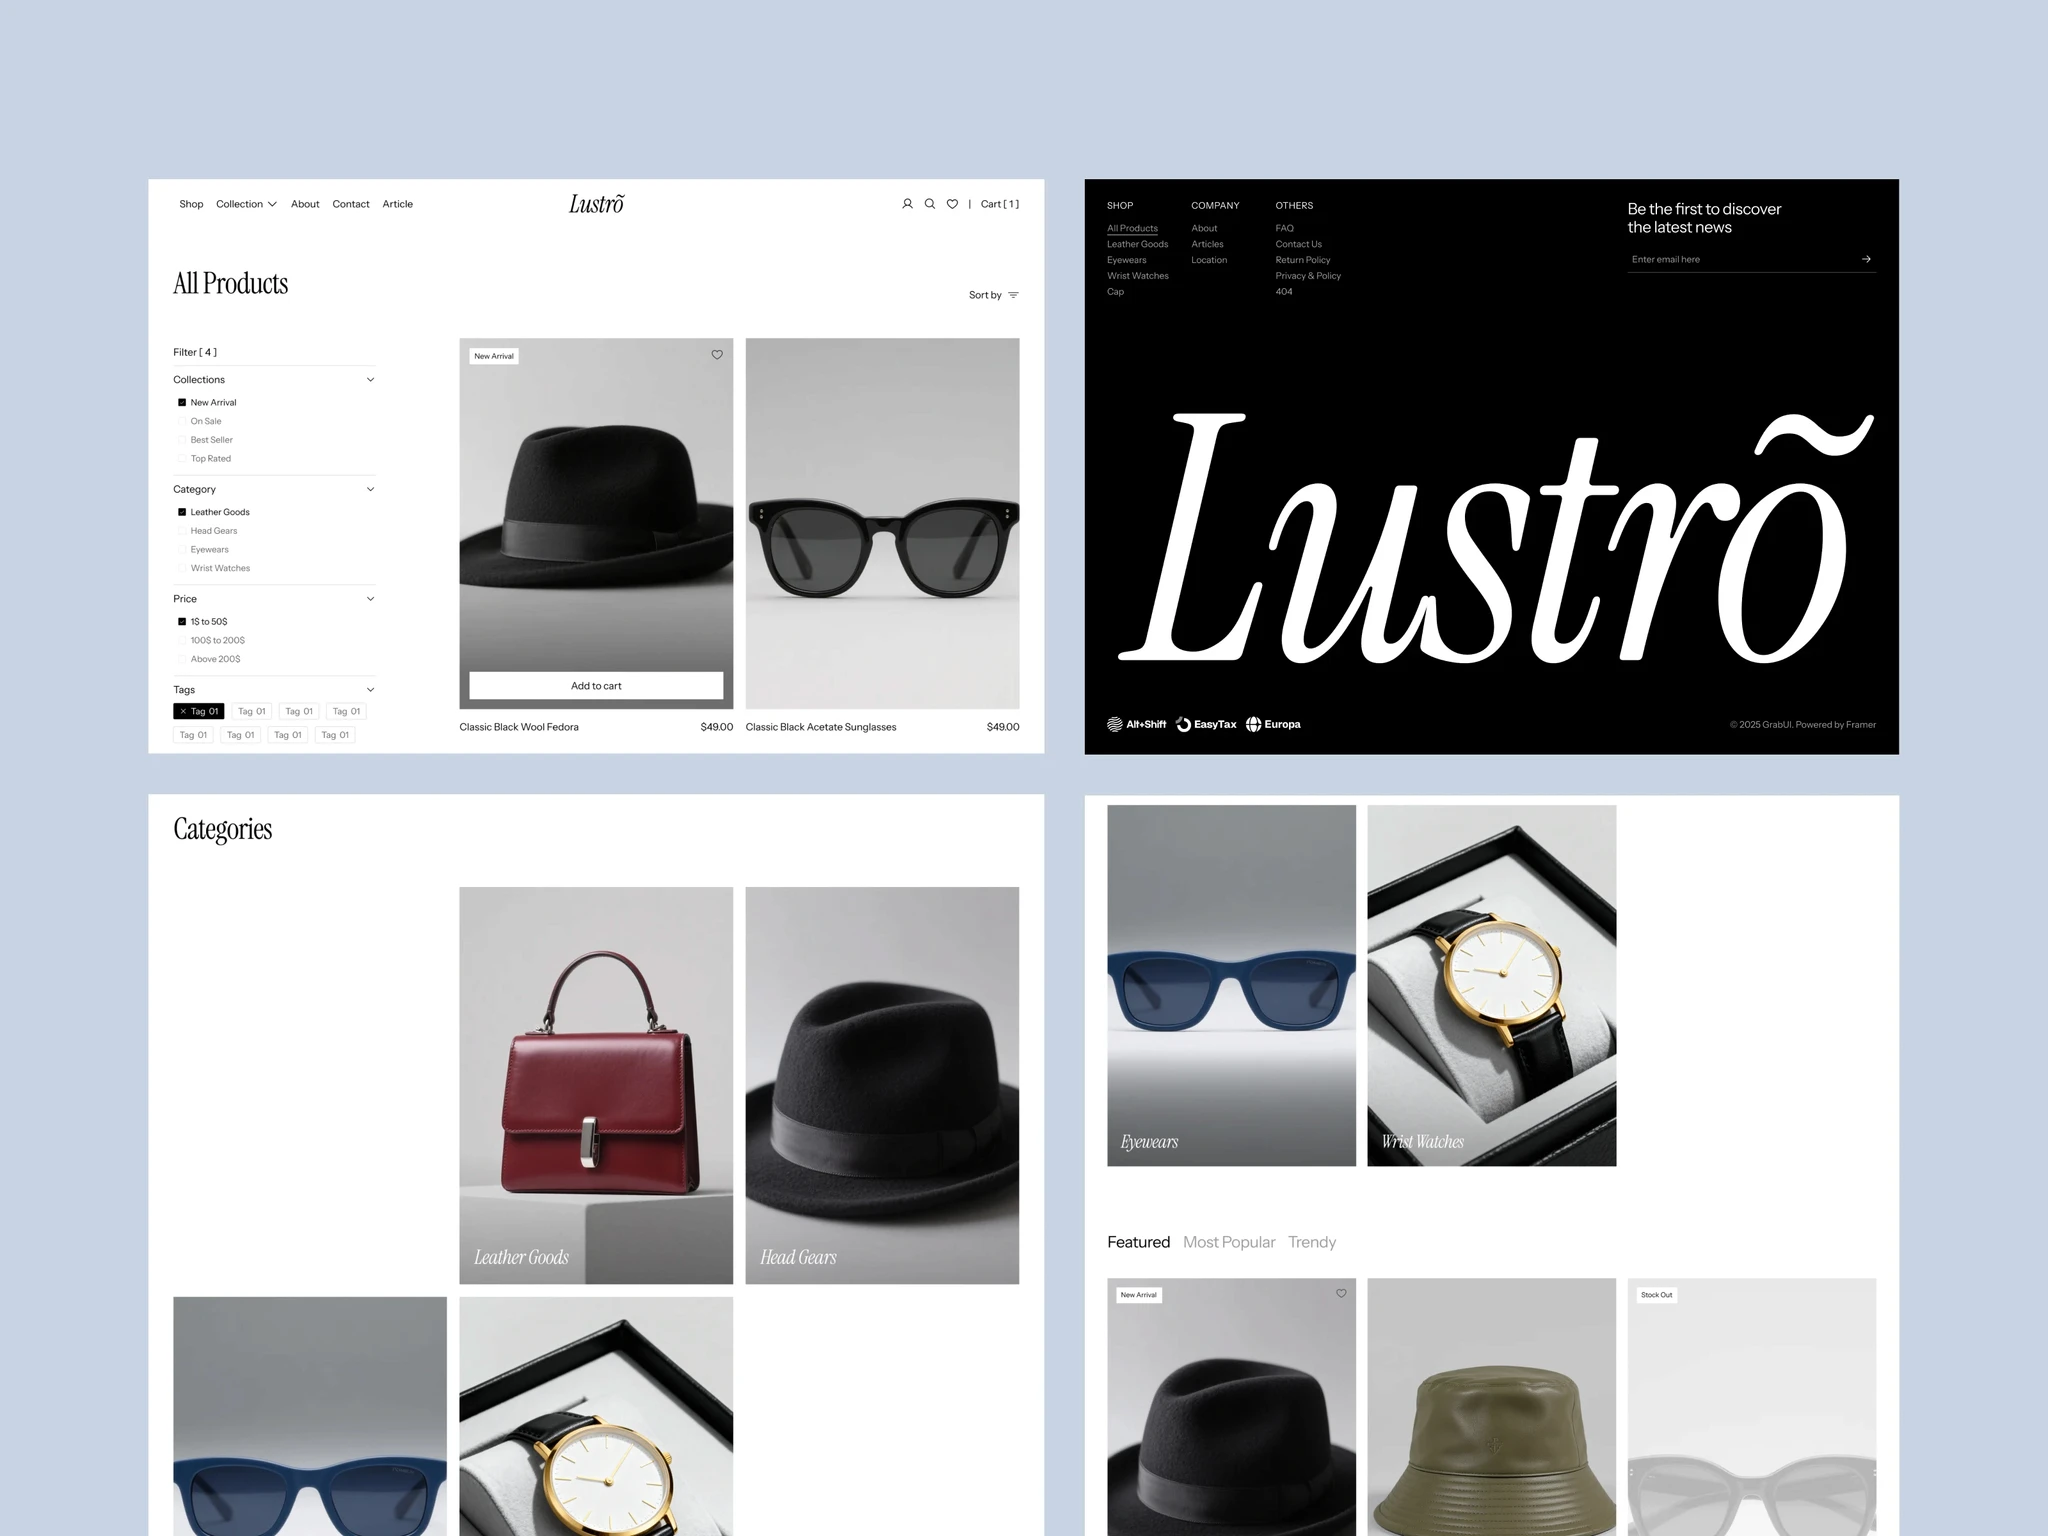Submit the newsletter with the arrow icon

click(x=1866, y=259)
